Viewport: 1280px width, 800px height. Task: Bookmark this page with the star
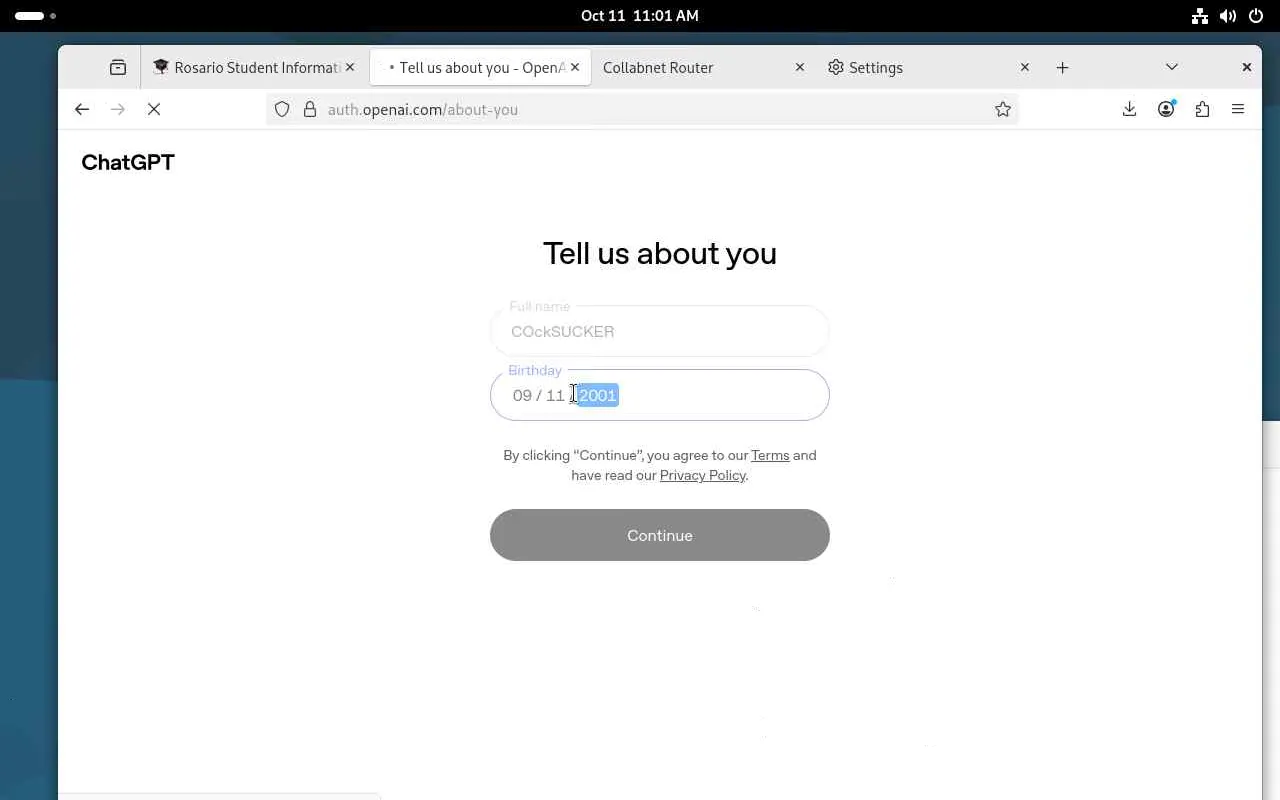click(1003, 109)
